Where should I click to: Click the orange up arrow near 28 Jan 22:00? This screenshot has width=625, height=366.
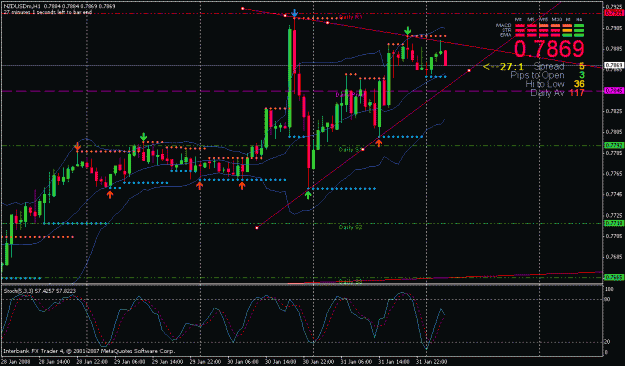coord(110,195)
